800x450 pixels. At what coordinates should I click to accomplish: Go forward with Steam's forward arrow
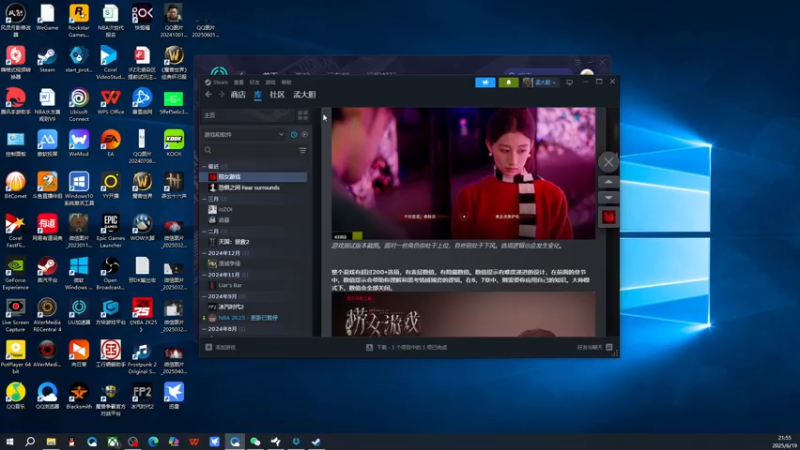pos(221,94)
